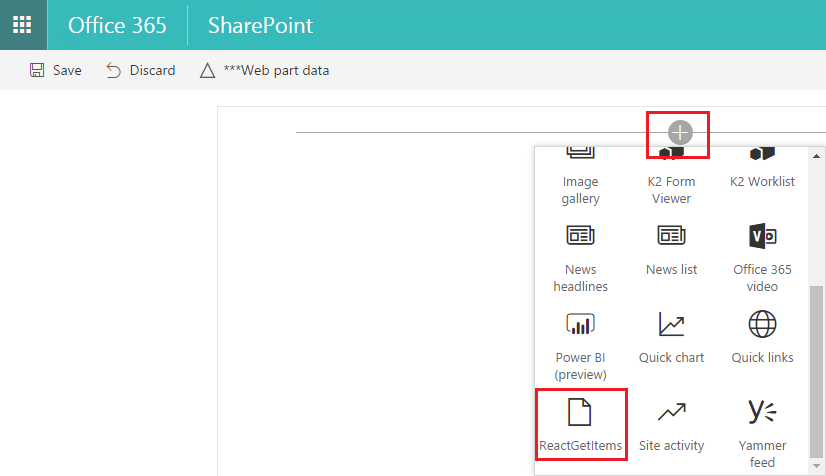Click the web part list scroll-up arrow
The width and height of the screenshot is (826, 476).
(x=816, y=156)
